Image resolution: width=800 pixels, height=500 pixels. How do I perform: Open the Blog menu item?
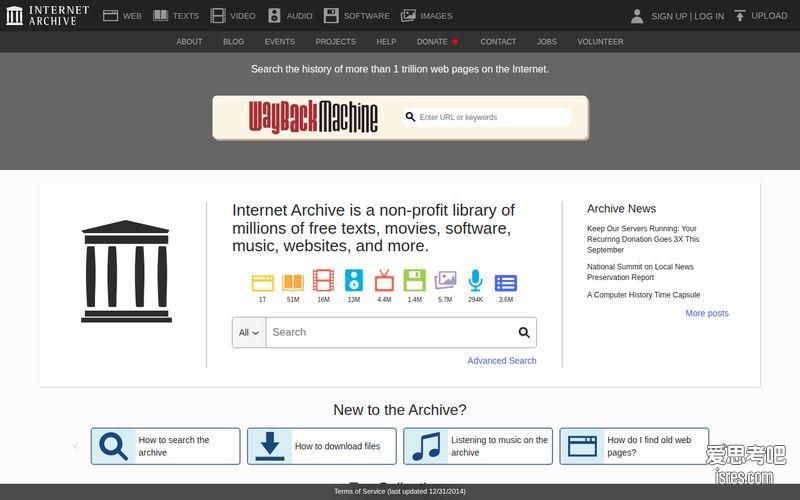(x=233, y=41)
